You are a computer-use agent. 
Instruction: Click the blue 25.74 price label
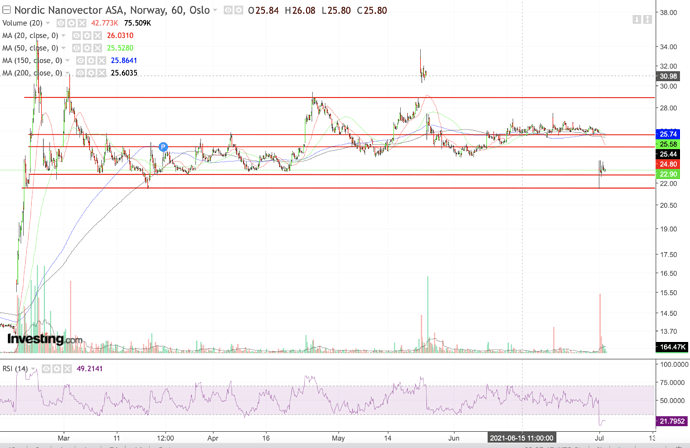668,134
